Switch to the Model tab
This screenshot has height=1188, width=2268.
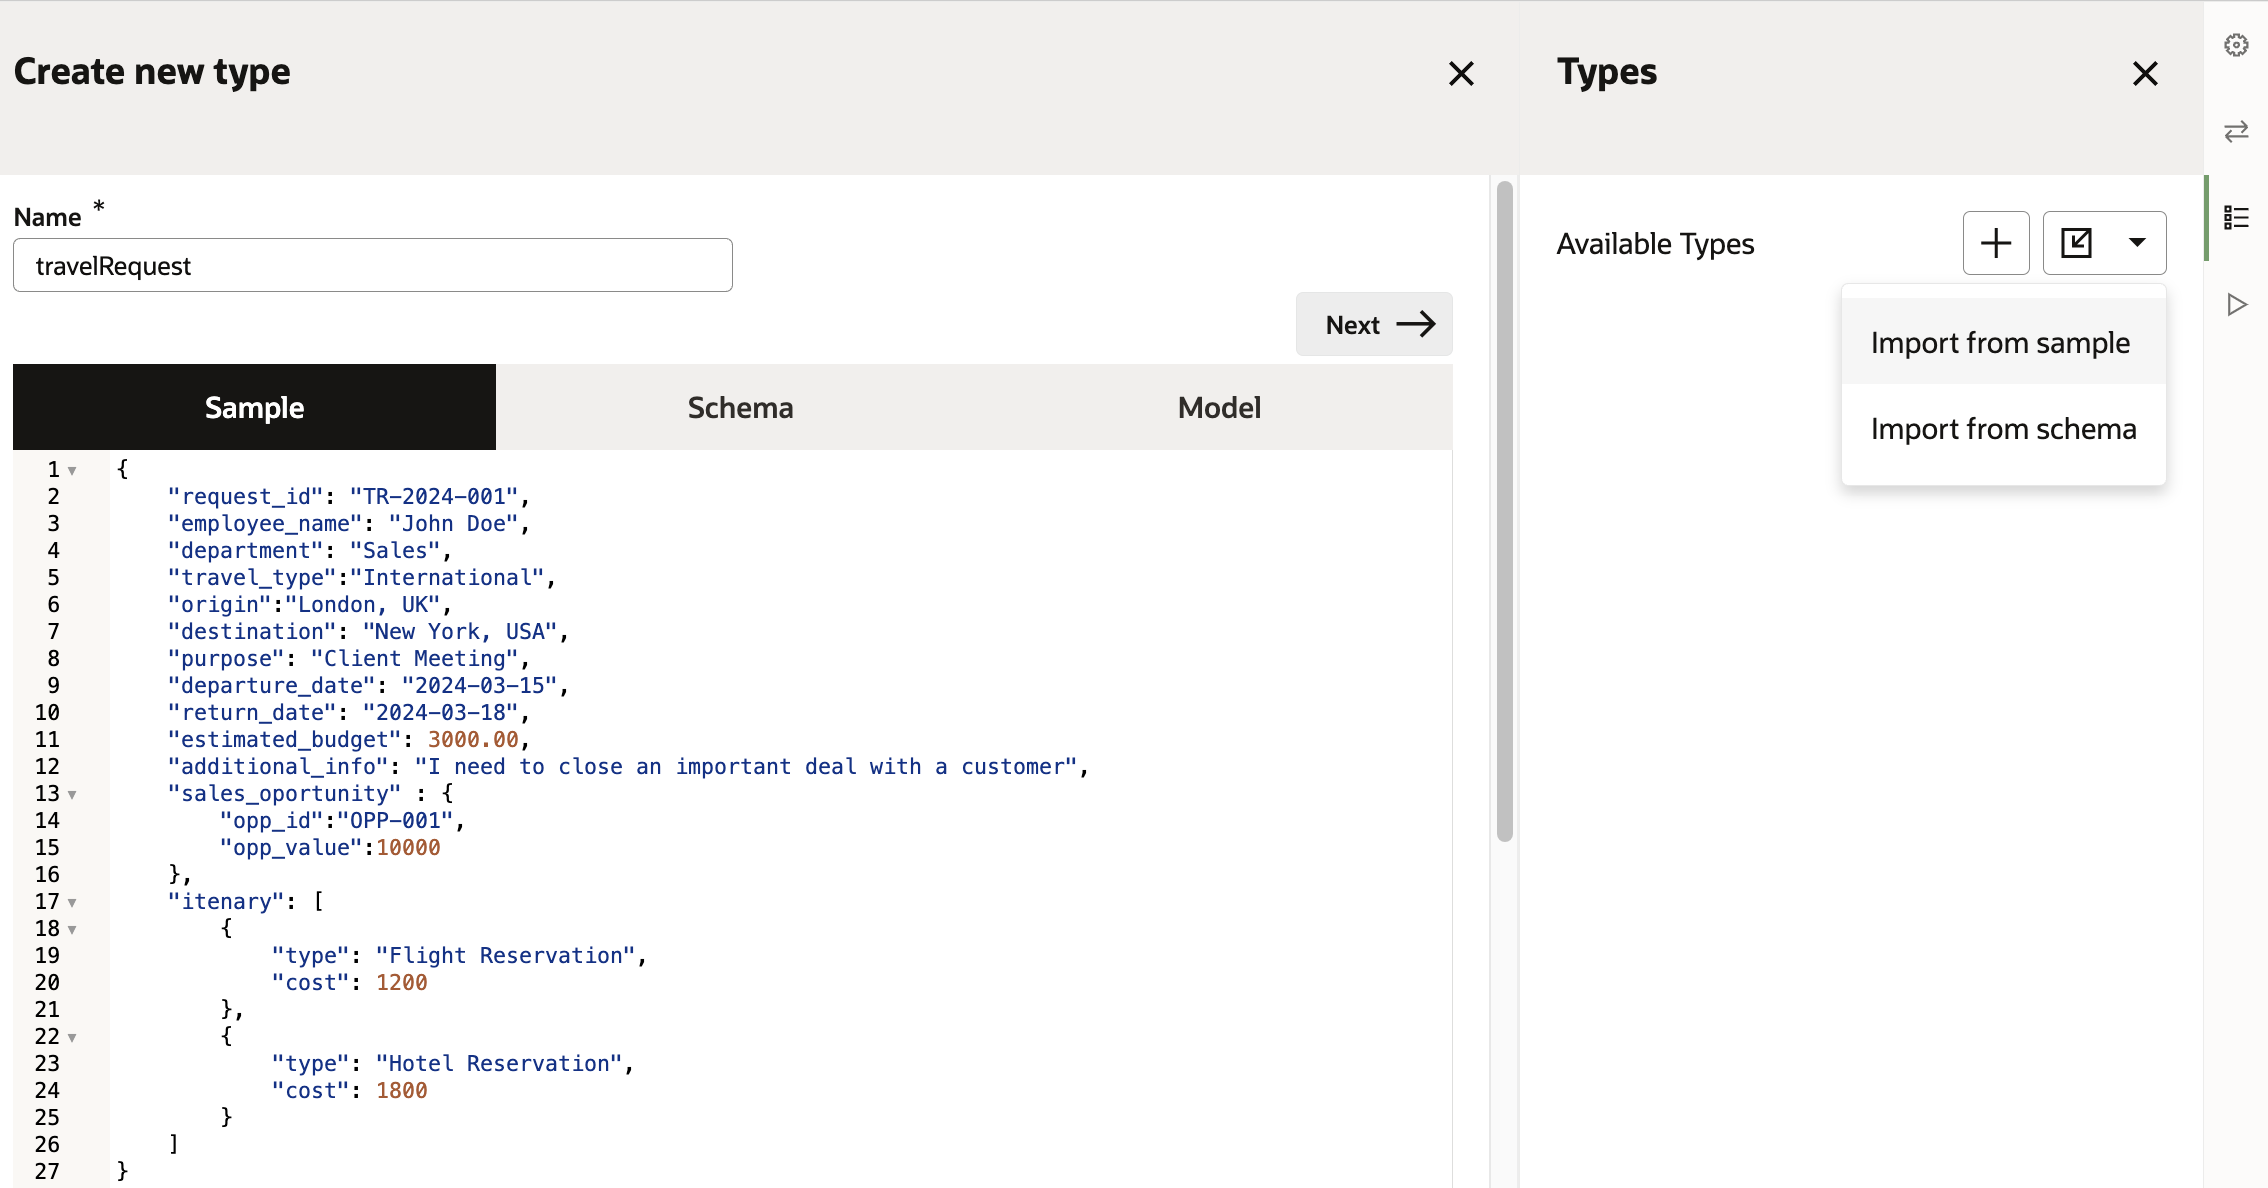(1218, 407)
